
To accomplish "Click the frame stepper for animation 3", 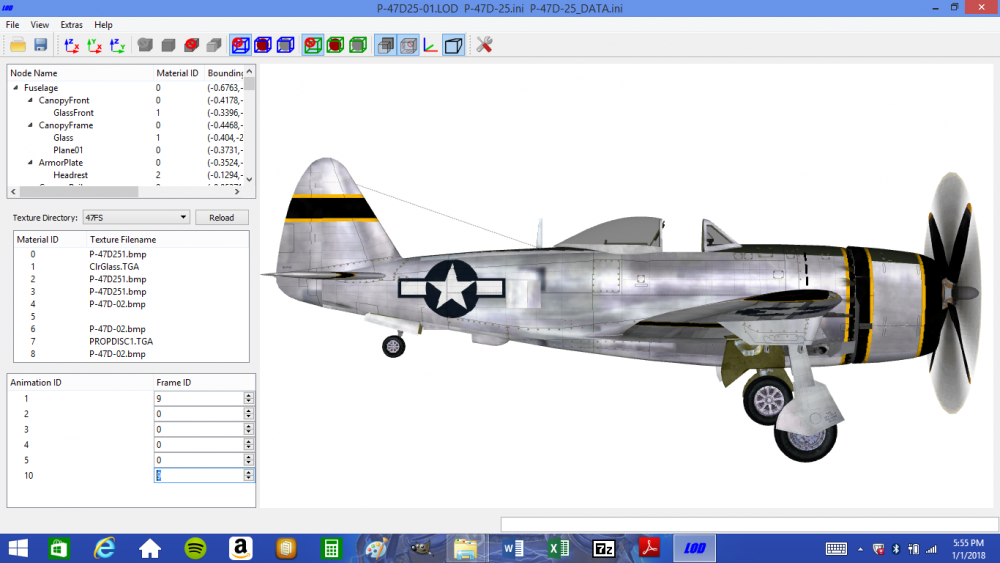I will pyautogui.click(x=249, y=429).
